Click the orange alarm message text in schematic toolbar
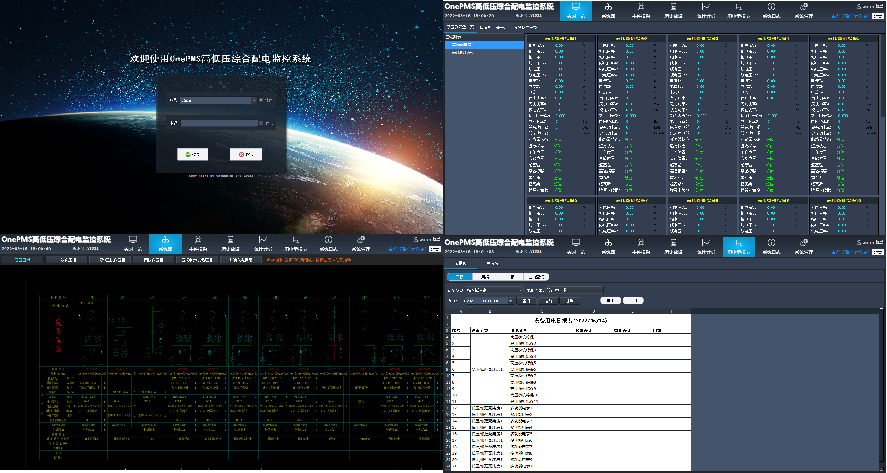The height and width of the screenshot is (473, 887). (308, 260)
